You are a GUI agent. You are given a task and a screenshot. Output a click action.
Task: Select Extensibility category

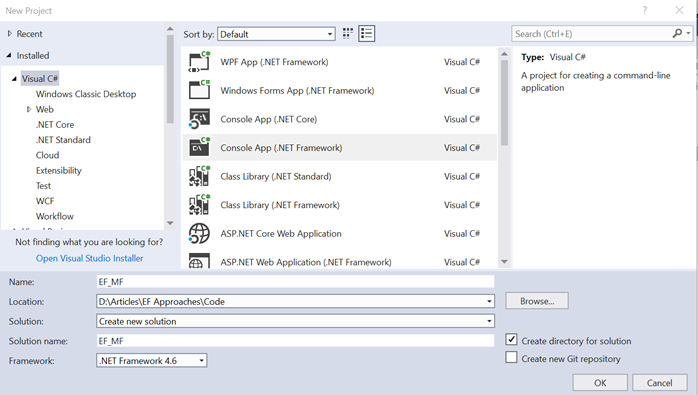pyautogui.click(x=59, y=171)
